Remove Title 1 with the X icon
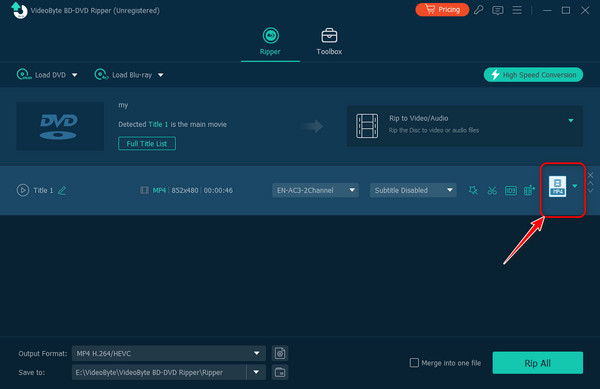This screenshot has width=600, height=389. click(x=590, y=175)
